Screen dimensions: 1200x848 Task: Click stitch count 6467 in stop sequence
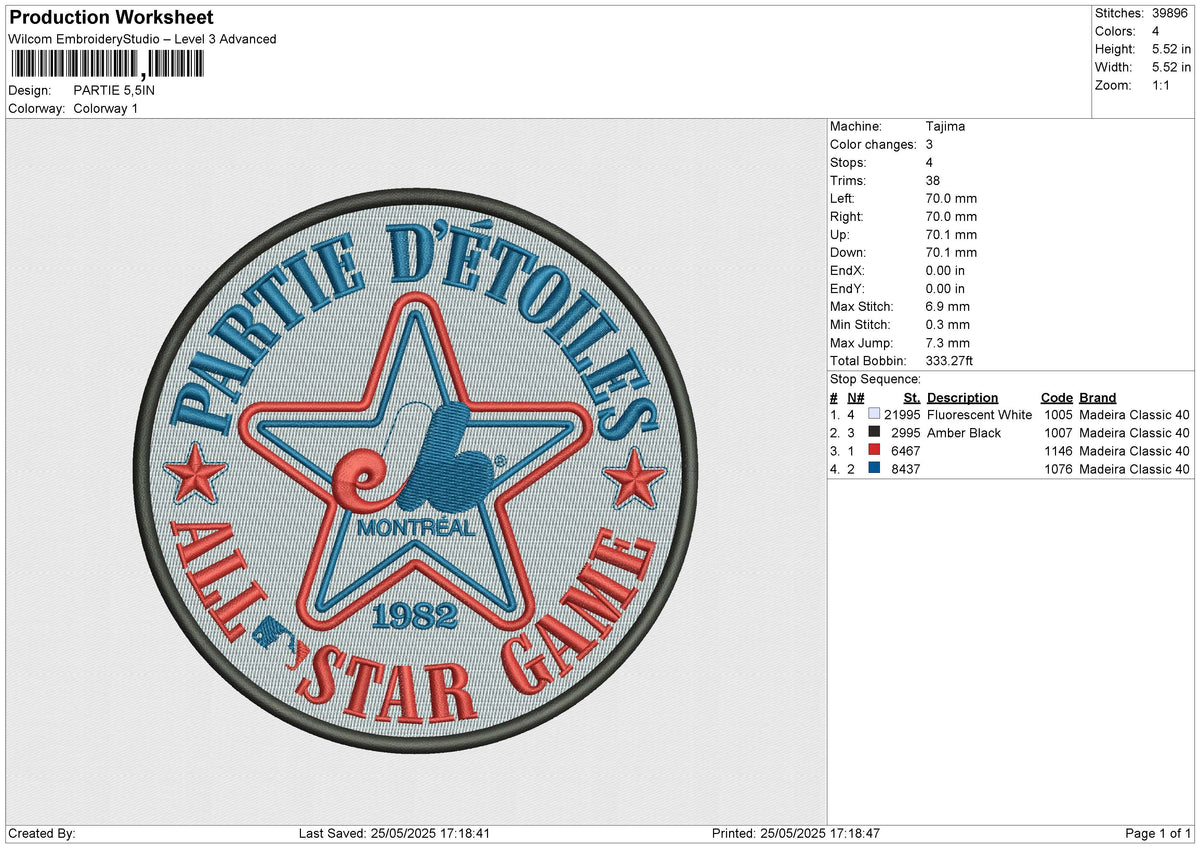[906, 451]
